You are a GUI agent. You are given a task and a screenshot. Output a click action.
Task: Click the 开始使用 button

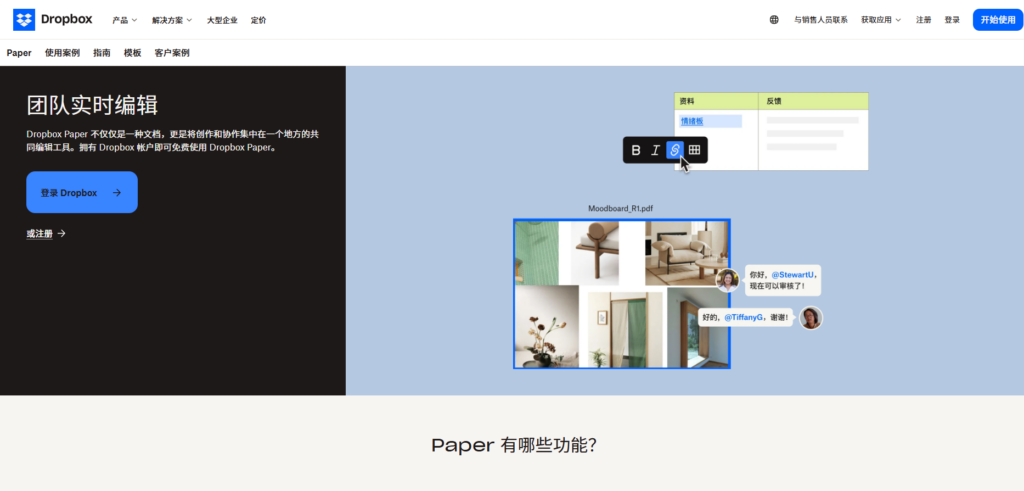tap(998, 20)
